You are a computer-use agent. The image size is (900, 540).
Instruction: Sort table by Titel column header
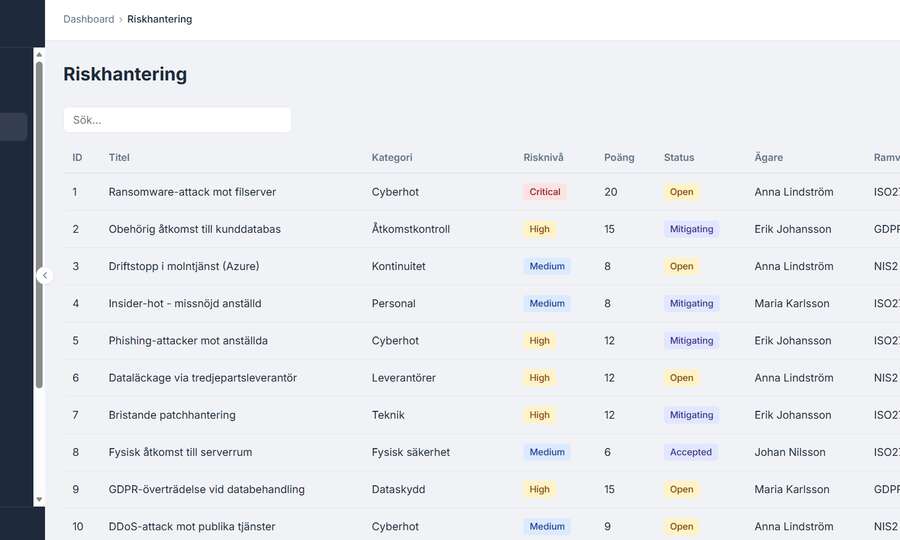119,157
